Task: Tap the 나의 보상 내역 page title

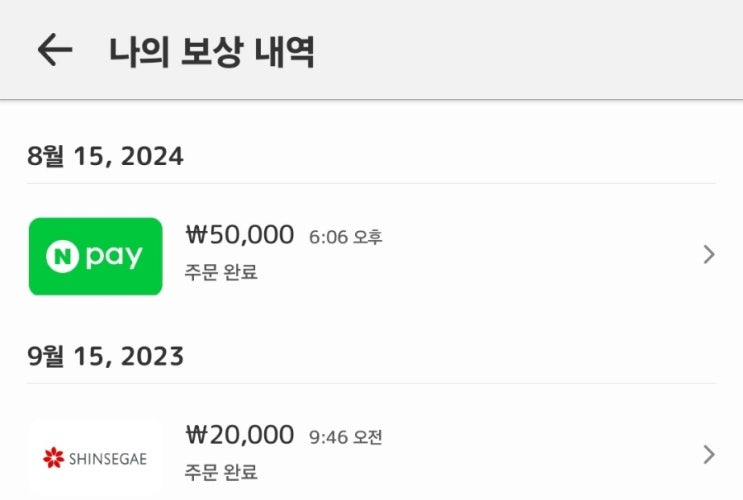Action: coord(212,51)
